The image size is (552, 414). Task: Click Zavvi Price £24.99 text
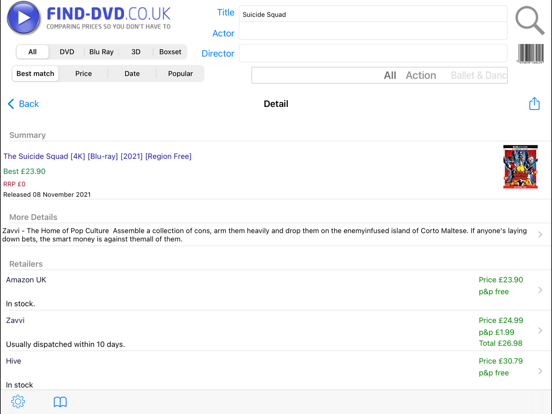501,320
